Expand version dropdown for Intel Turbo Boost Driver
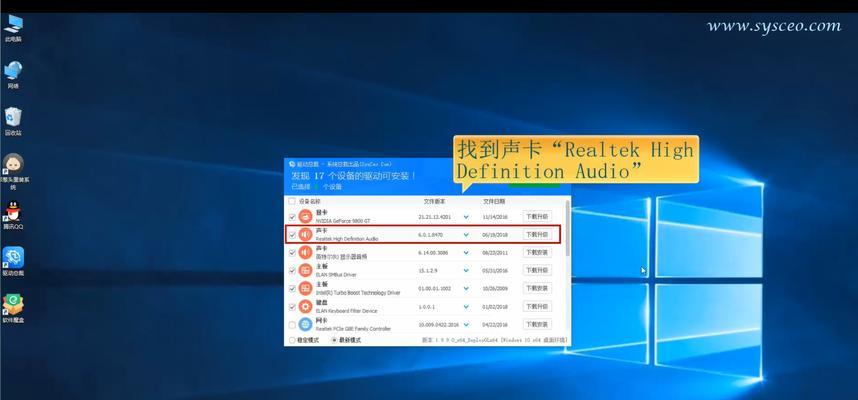Viewport: 858px width, 400px height. coord(466,288)
